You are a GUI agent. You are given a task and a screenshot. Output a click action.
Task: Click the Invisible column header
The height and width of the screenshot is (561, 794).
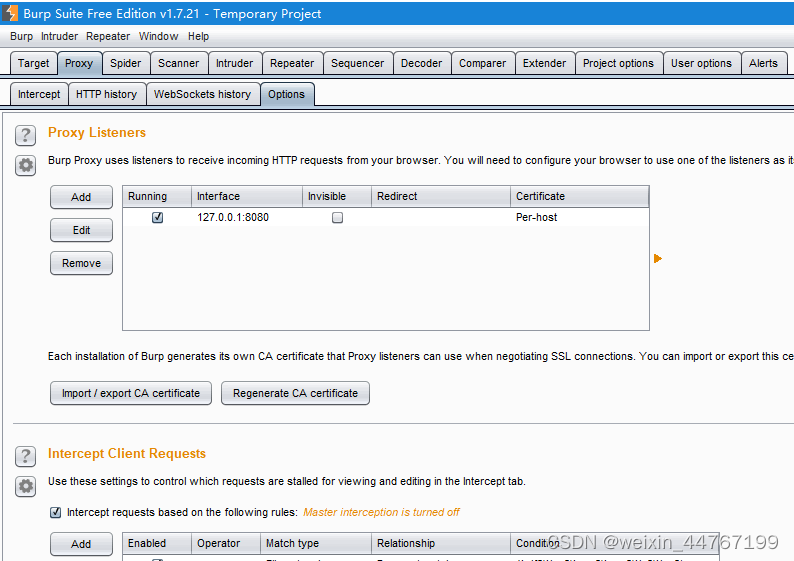click(337, 196)
